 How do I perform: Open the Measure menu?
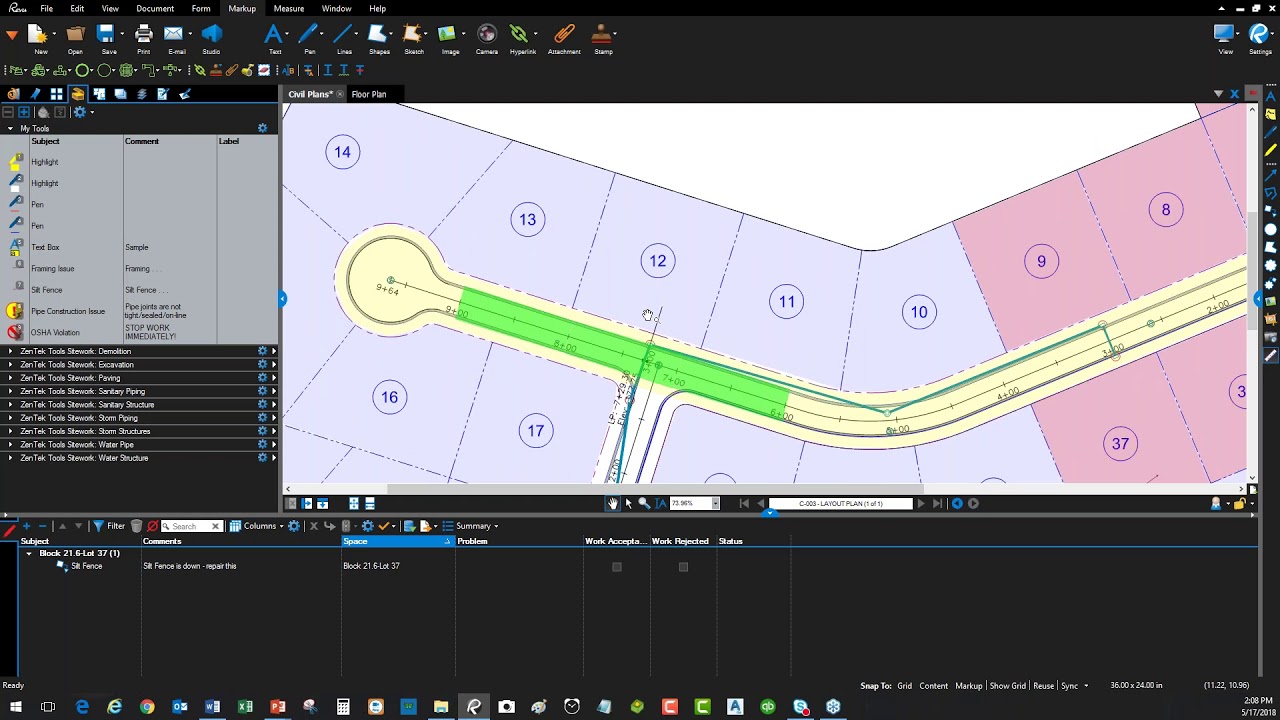coord(288,8)
